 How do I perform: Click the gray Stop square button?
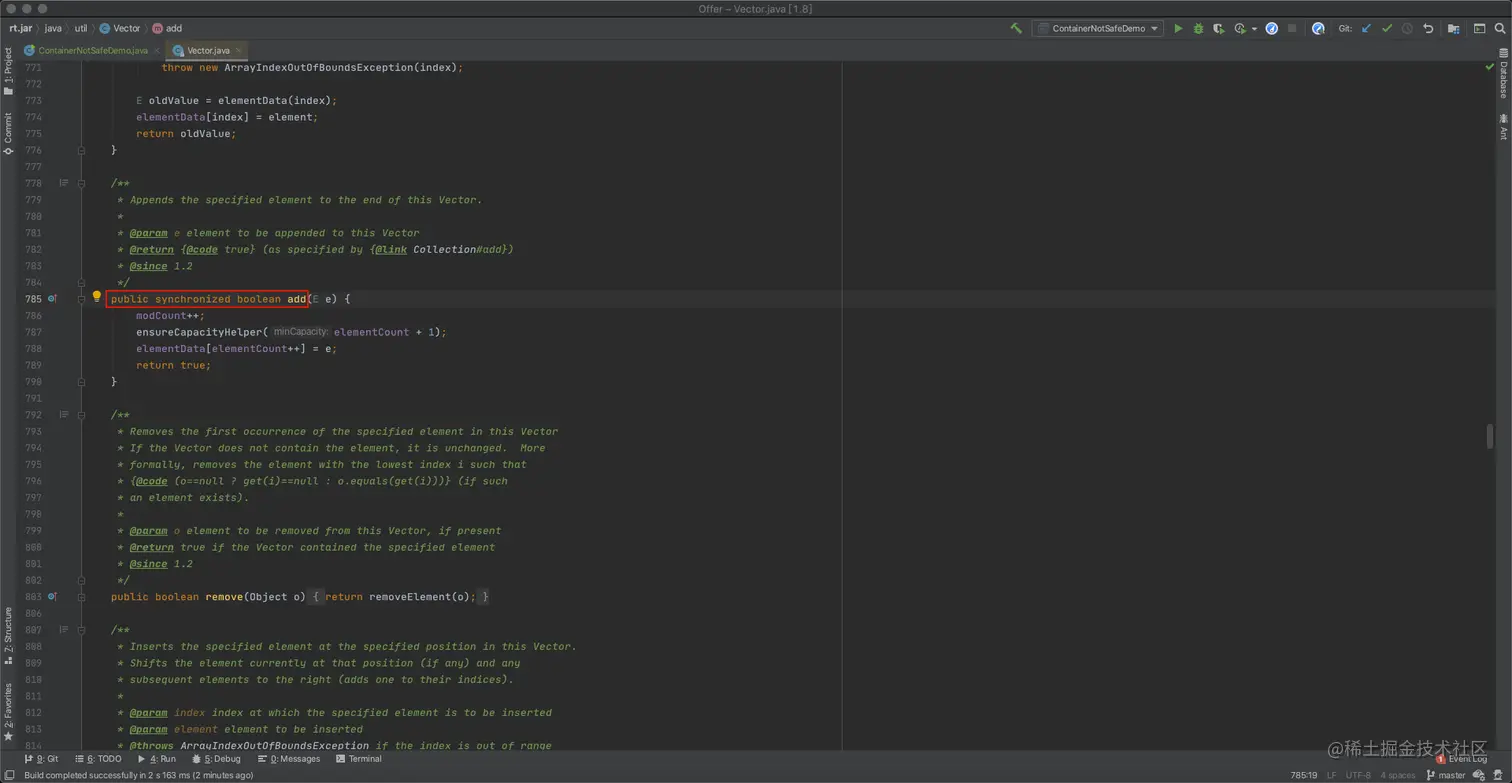tap(1292, 29)
